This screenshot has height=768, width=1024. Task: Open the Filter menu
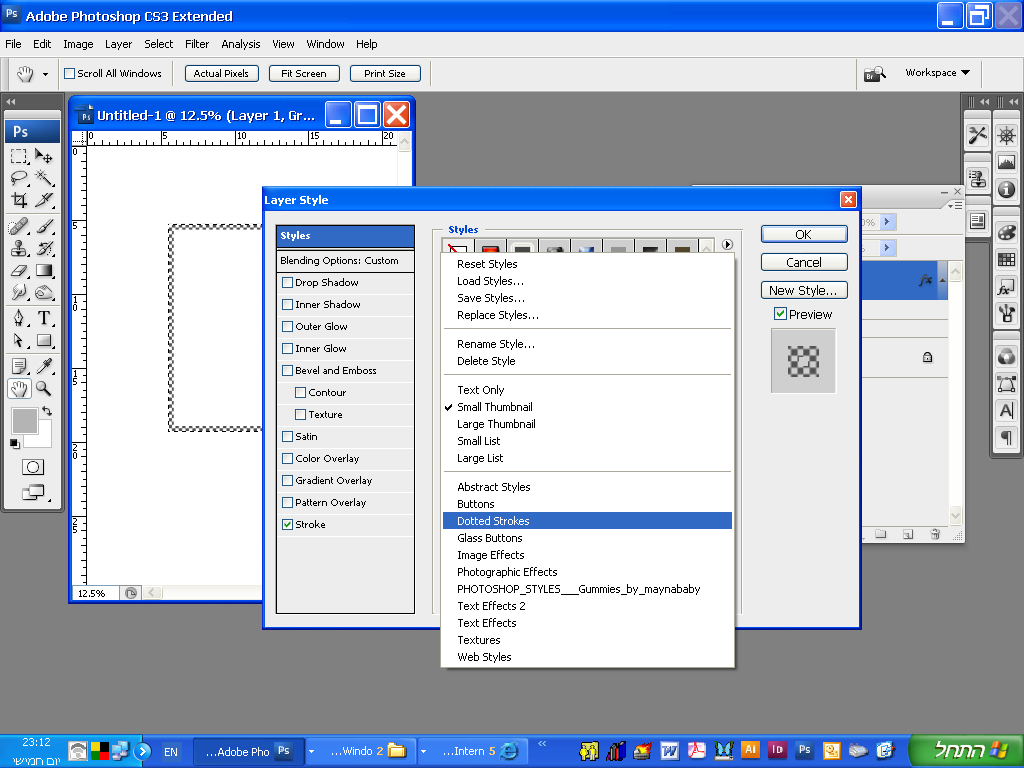tap(197, 44)
